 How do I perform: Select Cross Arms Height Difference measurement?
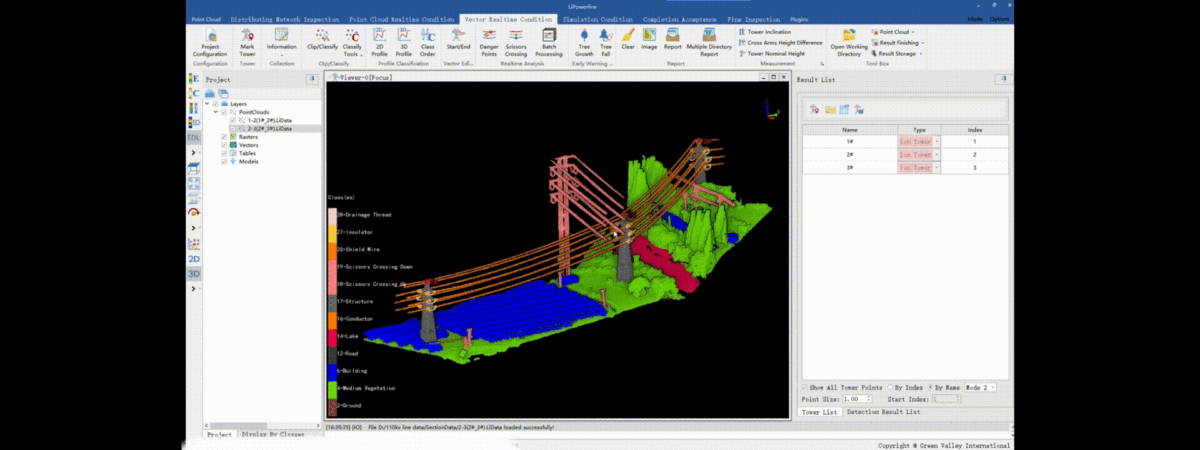781,43
